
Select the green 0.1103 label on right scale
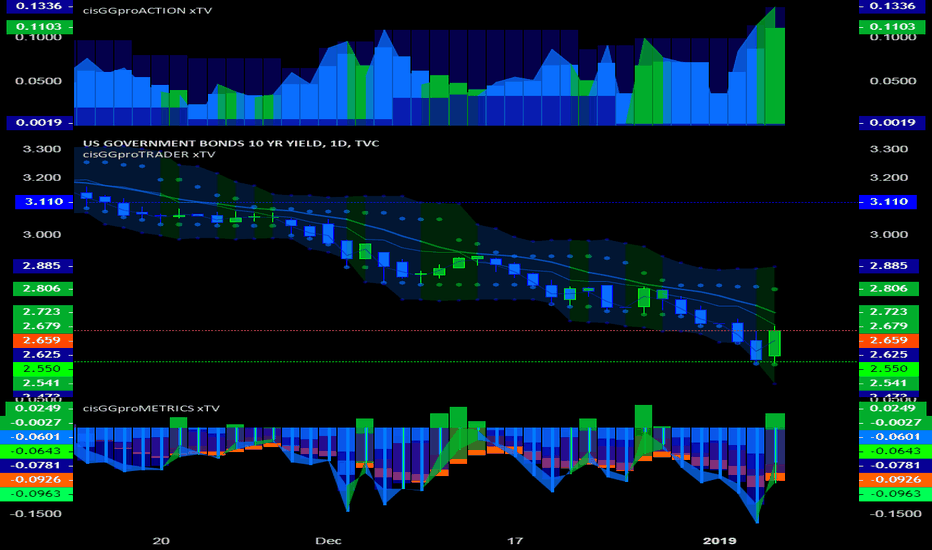(892, 26)
